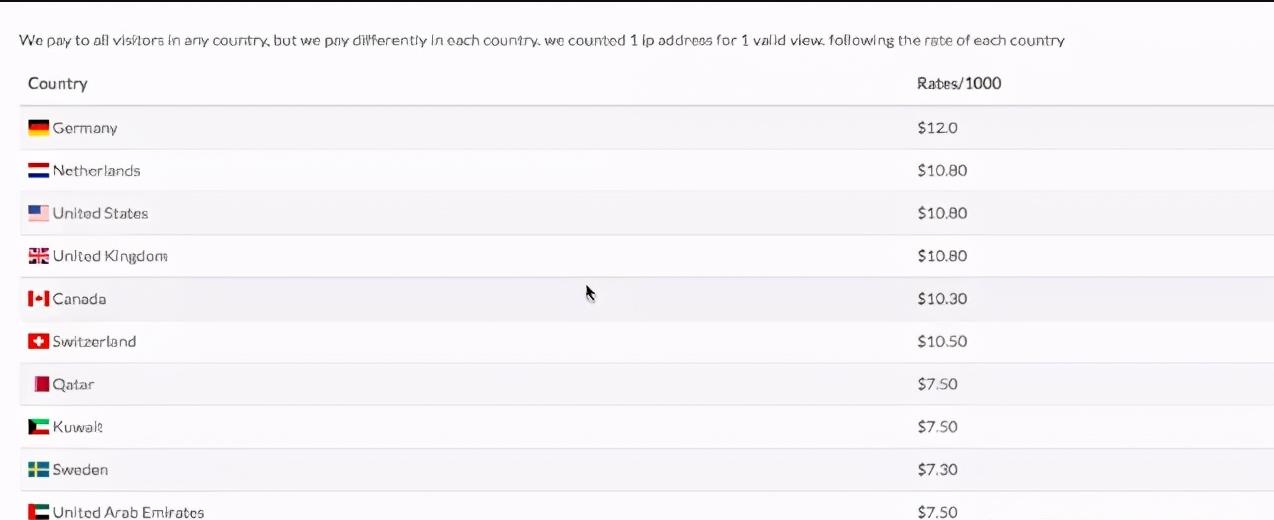Viewport: 1274px width, 520px height.
Task: Click the Netherlands flag icon
Action: pyautogui.click(x=39, y=171)
